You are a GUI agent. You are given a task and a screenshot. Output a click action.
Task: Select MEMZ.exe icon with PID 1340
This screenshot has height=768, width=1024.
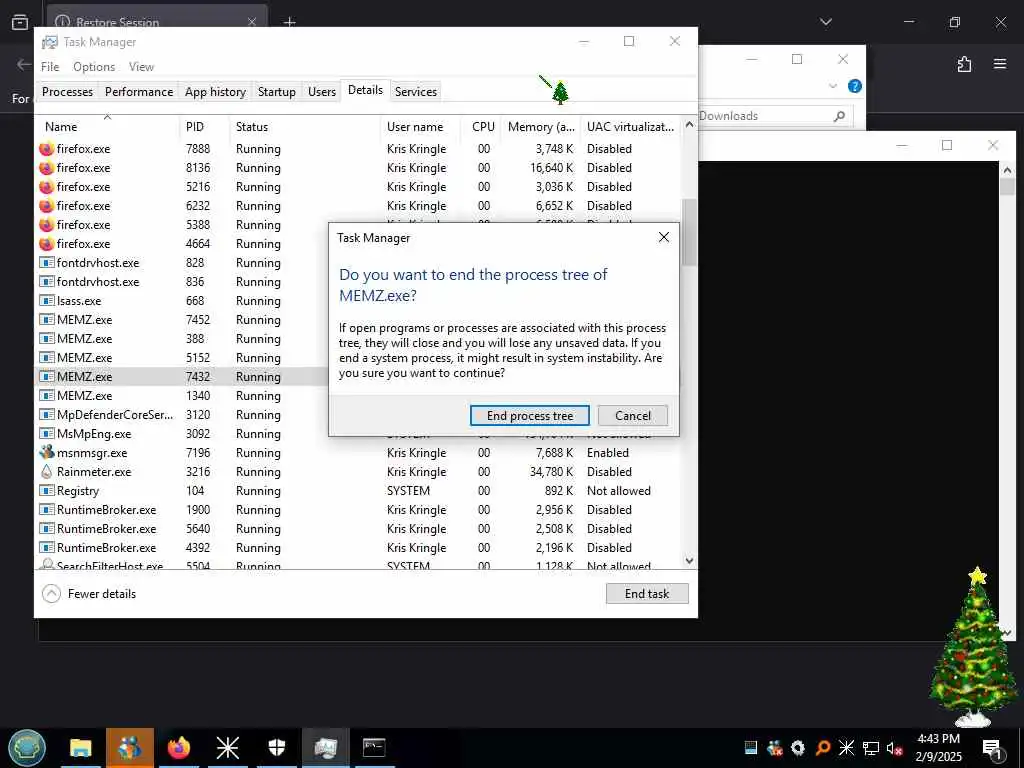tap(46, 395)
